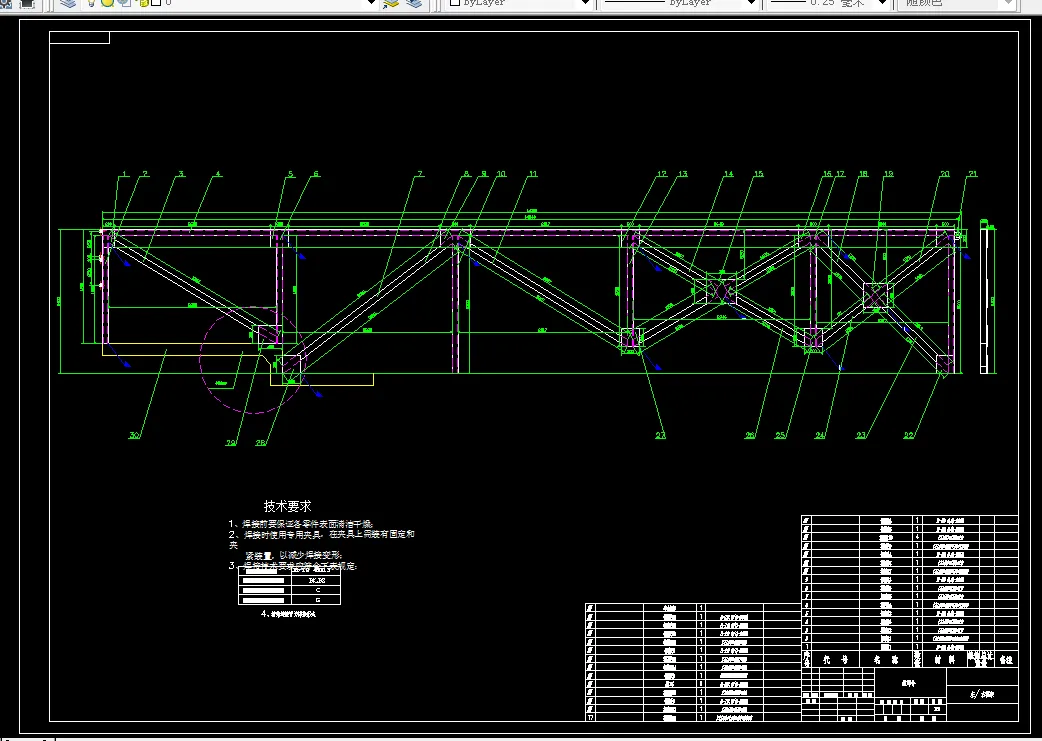The width and height of the screenshot is (1042, 741).
Task: Click part balloon number 14
Action: 729,174
